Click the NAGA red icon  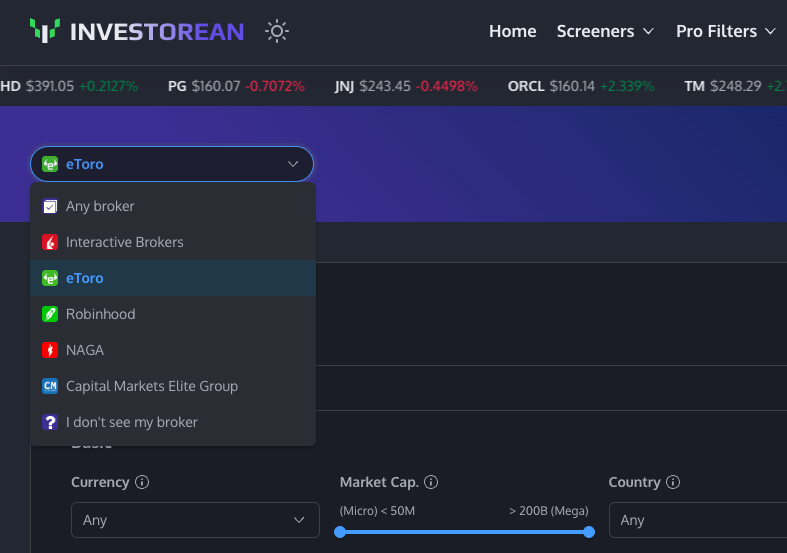[50, 350]
